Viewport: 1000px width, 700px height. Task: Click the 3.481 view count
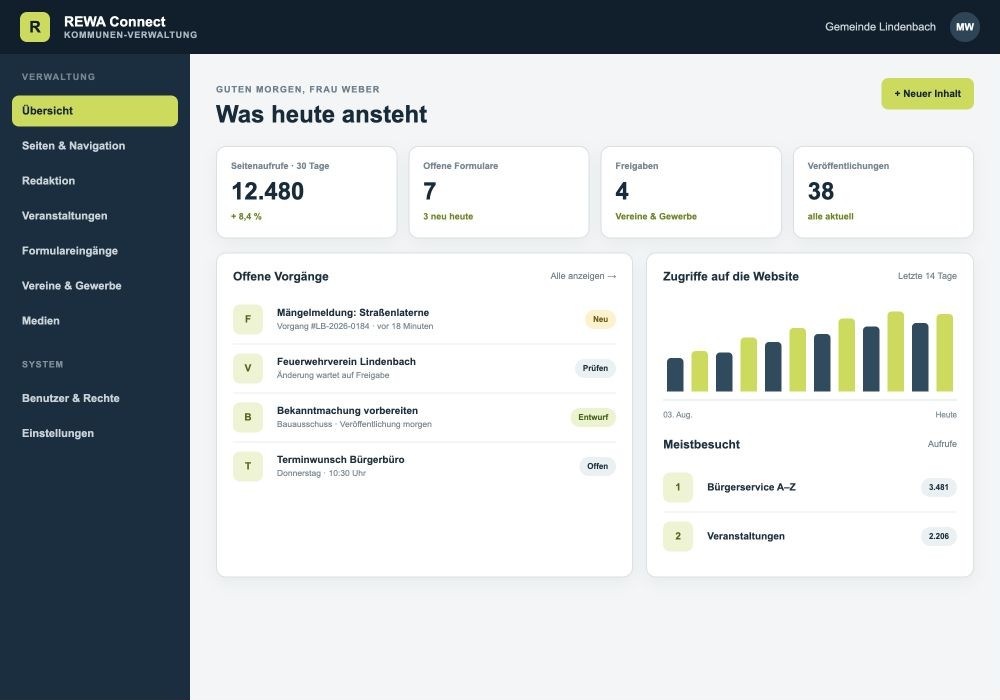click(x=938, y=488)
